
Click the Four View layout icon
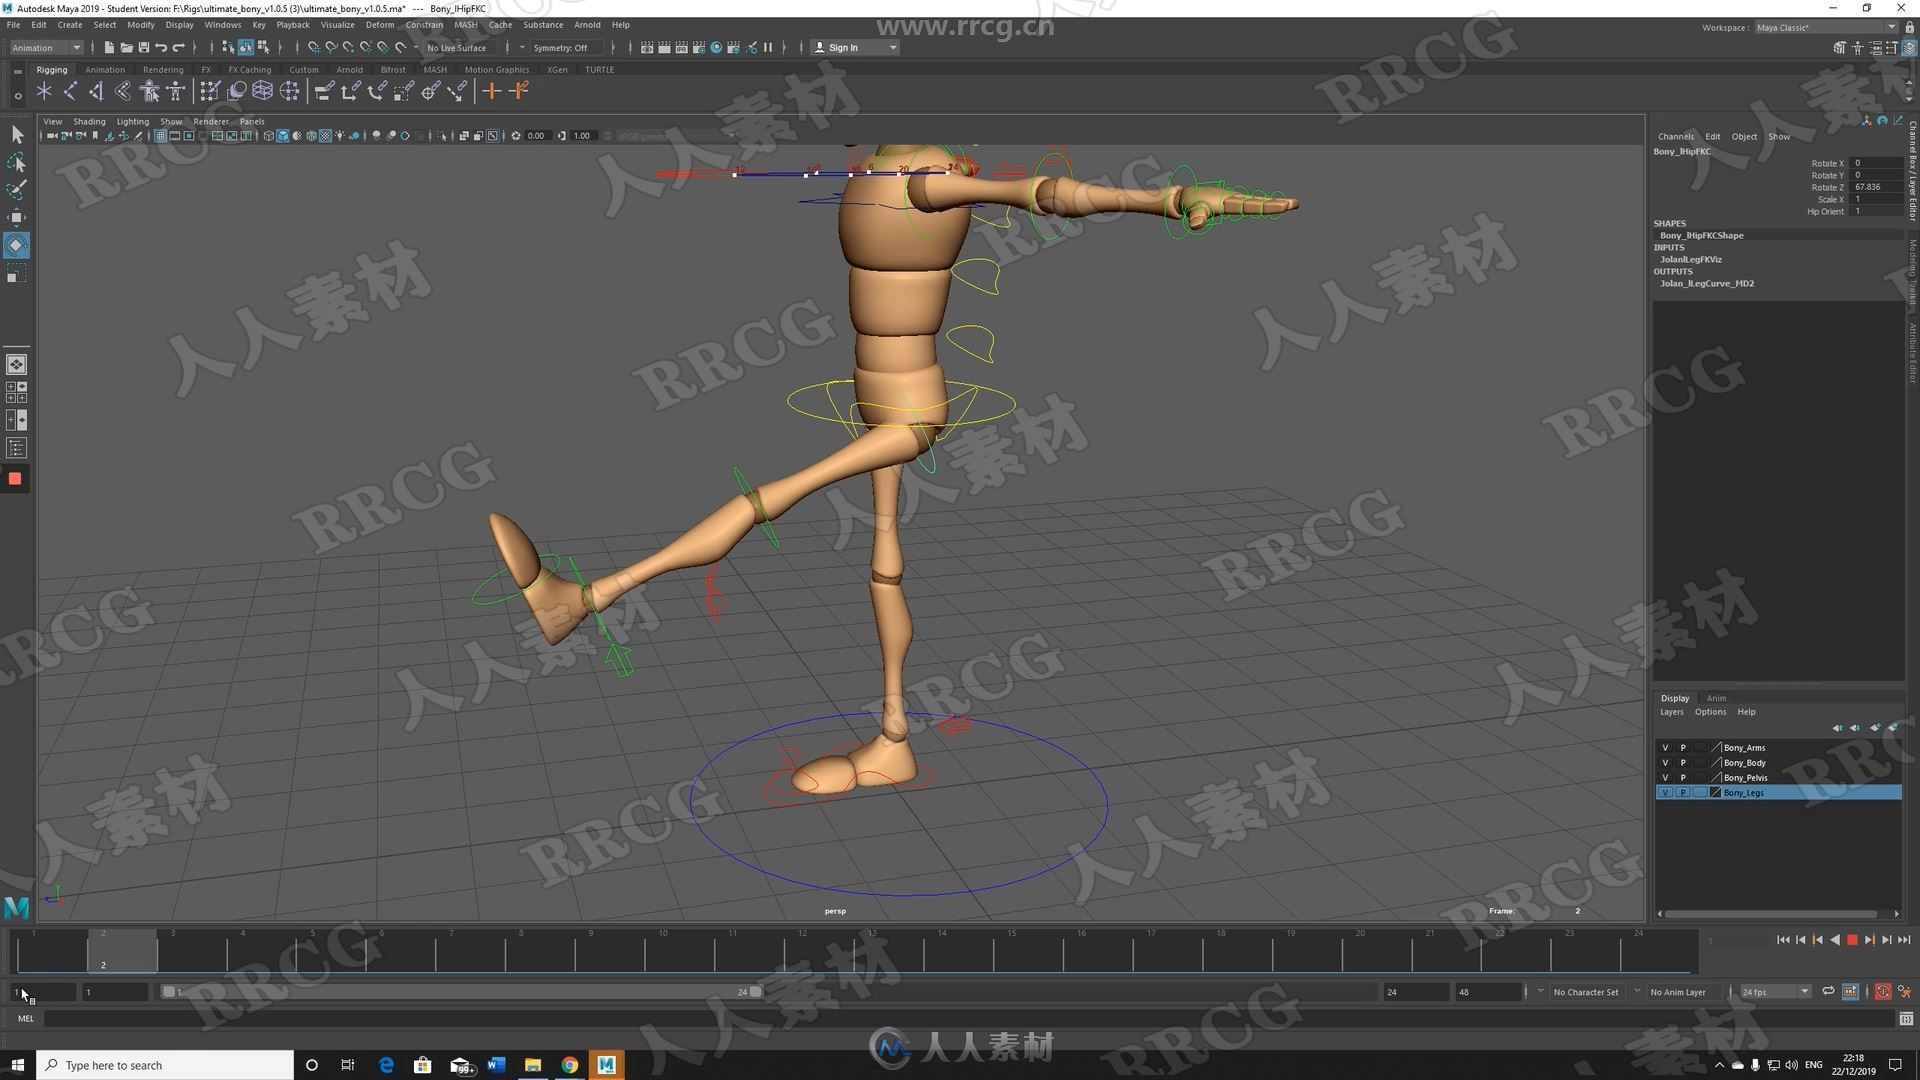coord(16,392)
